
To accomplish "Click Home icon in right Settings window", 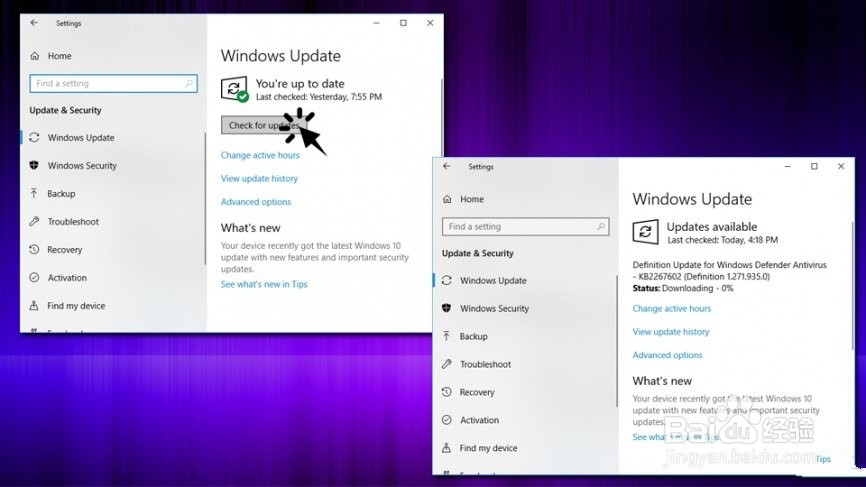I will pyautogui.click(x=447, y=199).
